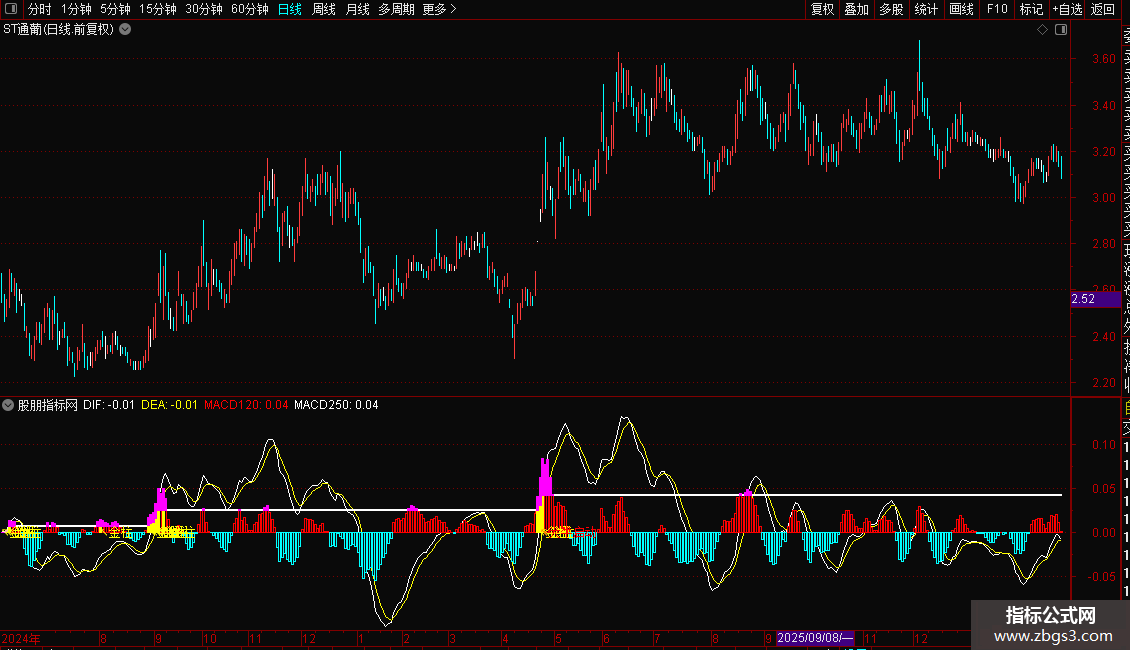Image resolution: width=1130 pixels, height=650 pixels.
Task: Select the 日线 daily chart tab
Action: [290, 9]
